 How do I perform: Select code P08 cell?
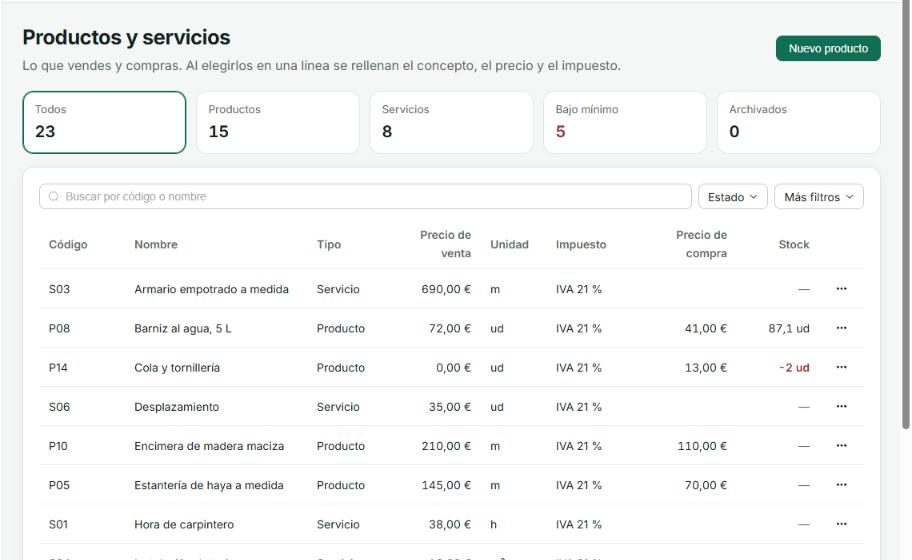(x=59, y=328)
